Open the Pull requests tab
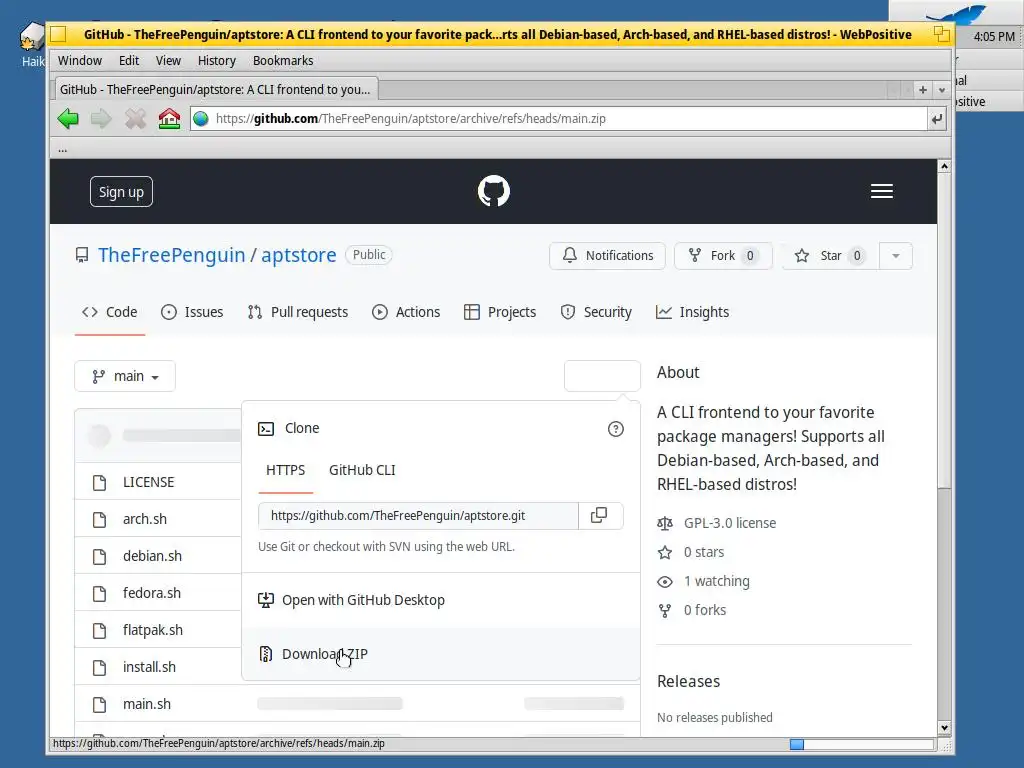The width and height of the screenshot is (1024, 768). pyautogui.click(x=298, y=312)
